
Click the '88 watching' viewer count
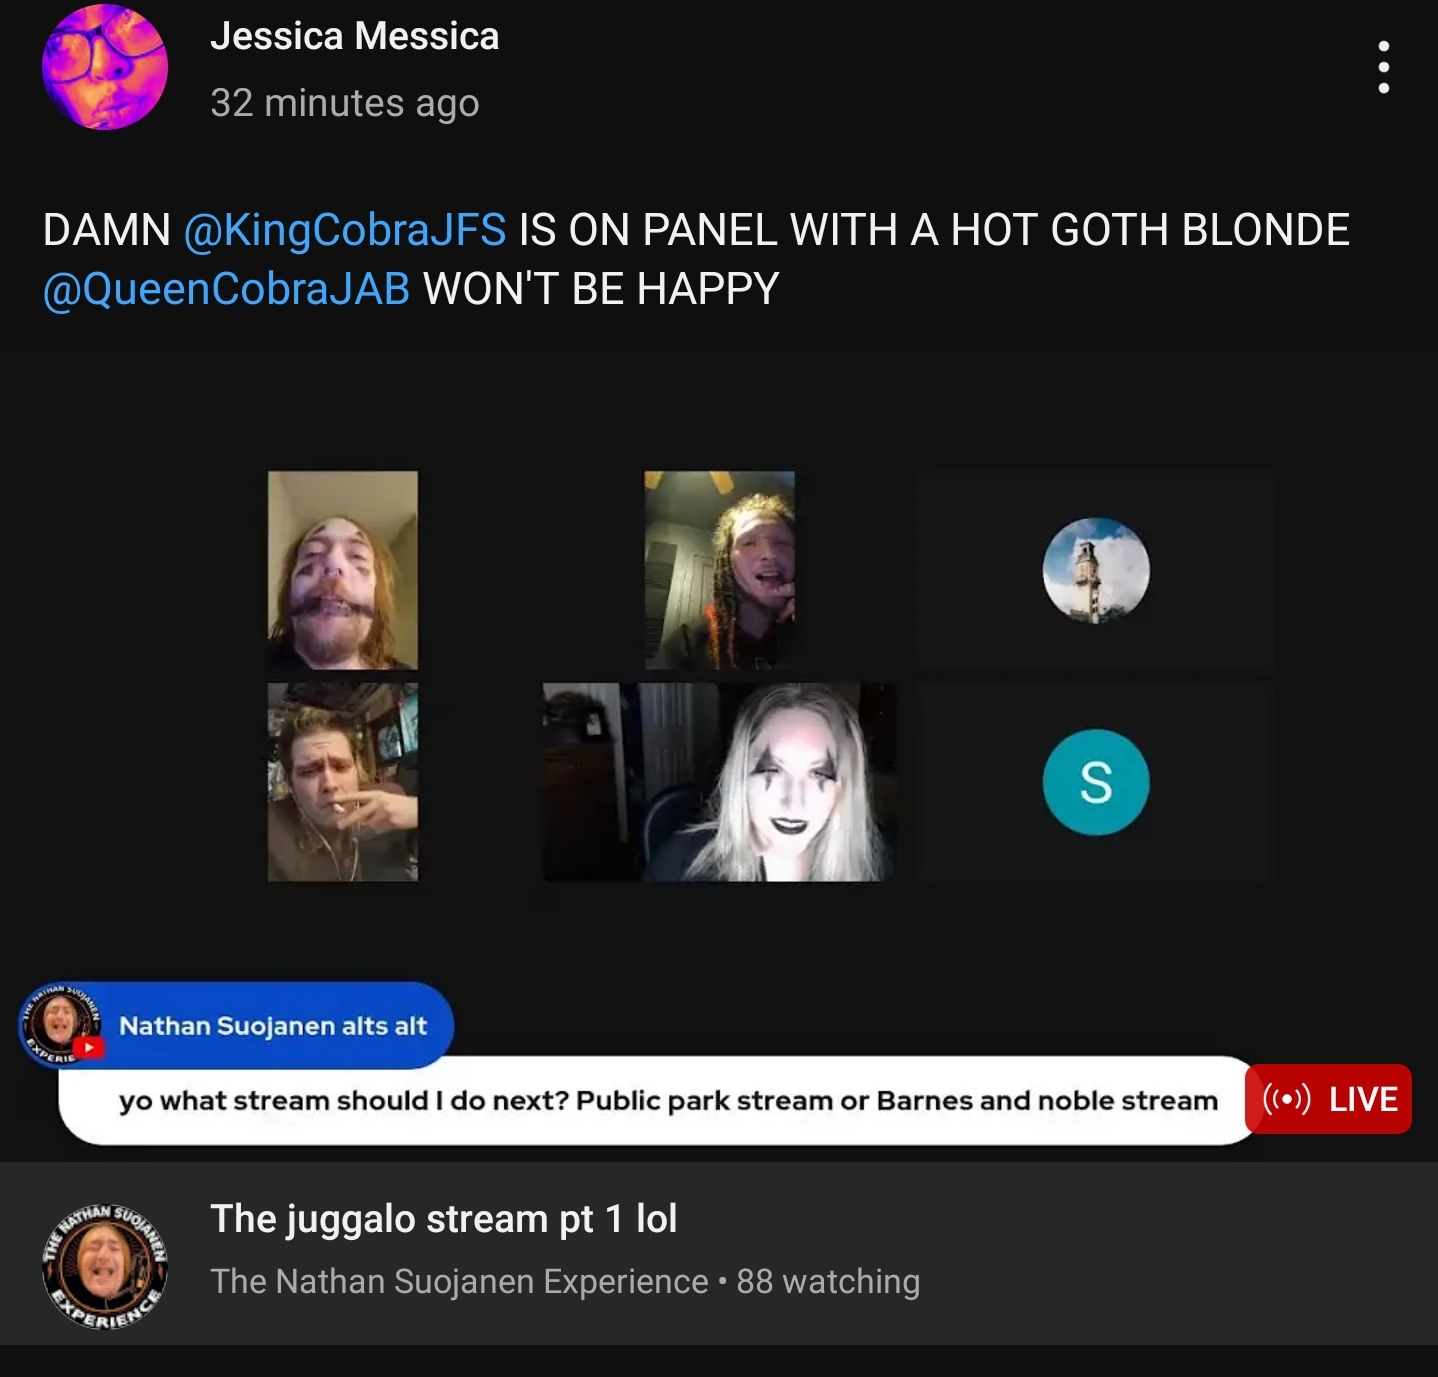(x=828, y=1281)
